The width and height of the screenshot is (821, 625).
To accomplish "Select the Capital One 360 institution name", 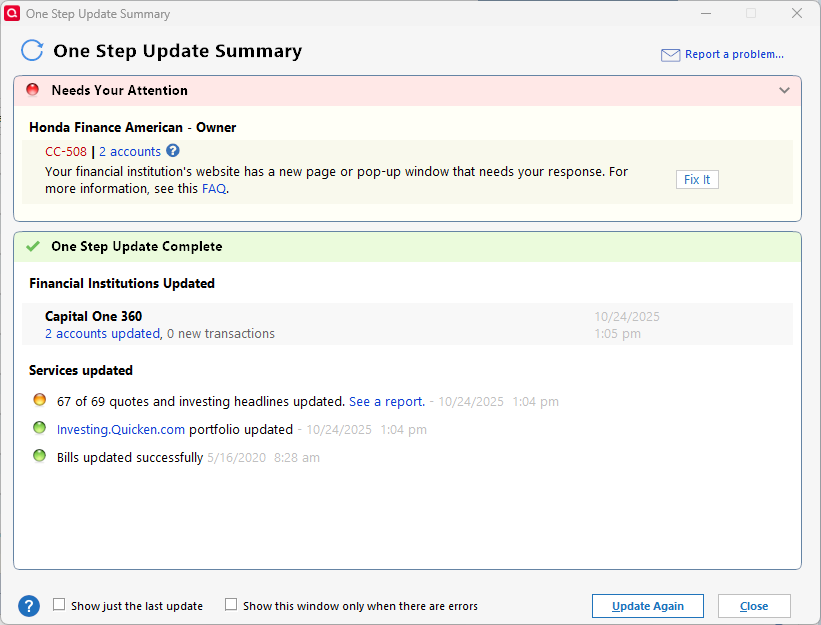I will [94, 316].
